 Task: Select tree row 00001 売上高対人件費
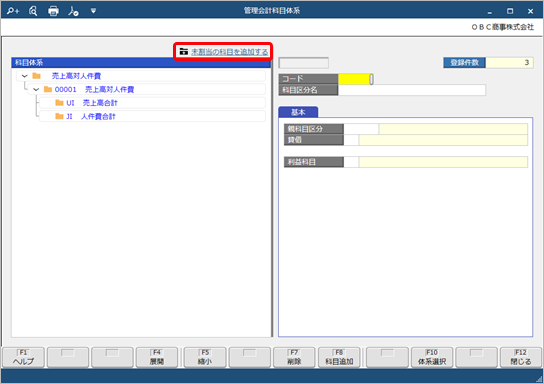(147, 89)
